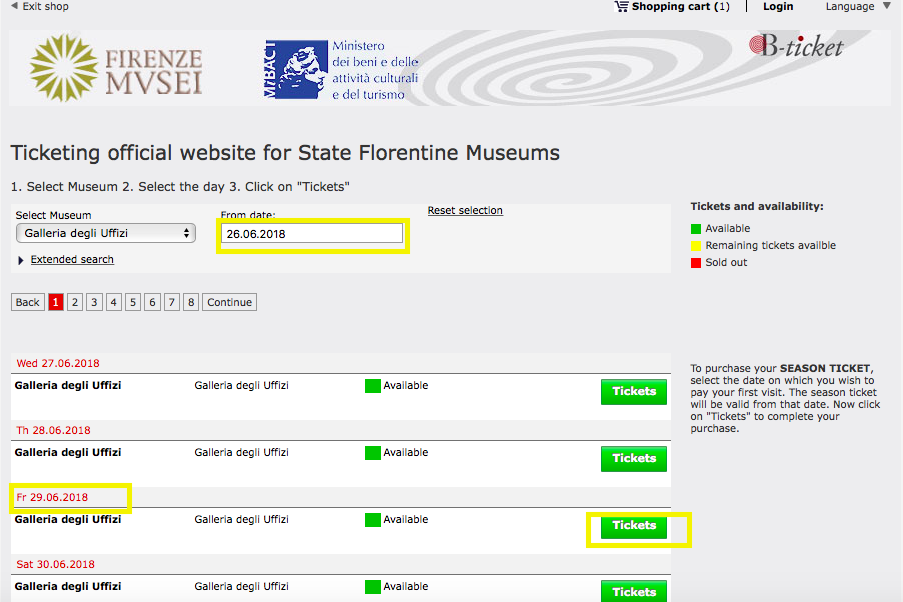Open the Shopping cart (1) link
This screenshot has height=602, width=903.
680,6
